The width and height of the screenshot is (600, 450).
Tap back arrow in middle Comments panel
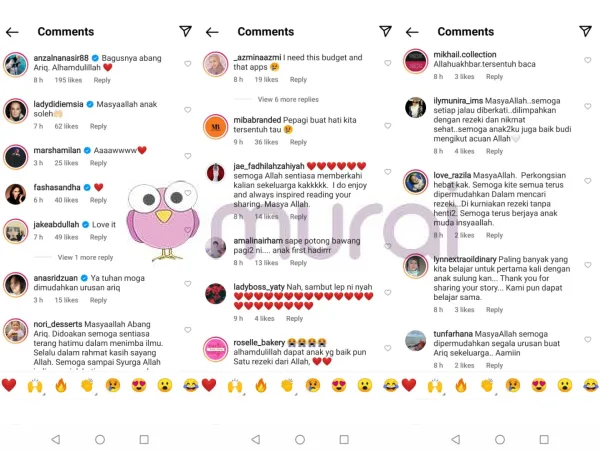click(x=212, y=32)
